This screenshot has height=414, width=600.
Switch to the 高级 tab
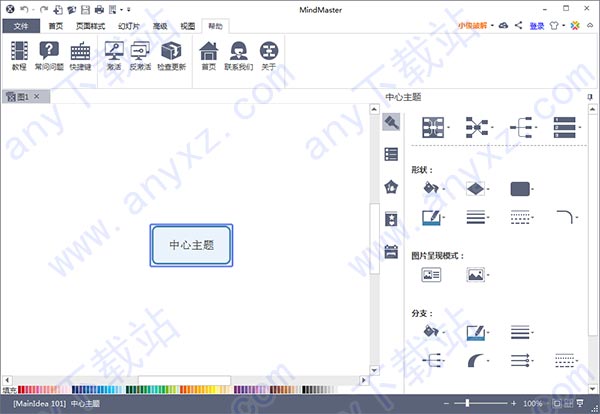click(160, 26)
